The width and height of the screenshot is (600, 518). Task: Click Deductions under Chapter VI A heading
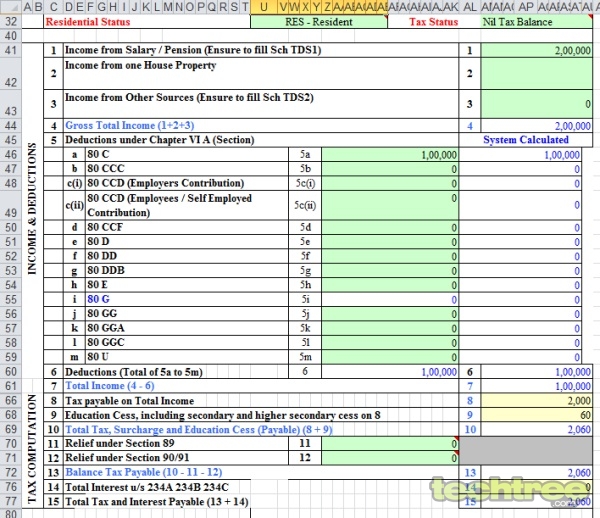(x=160, y=140)
